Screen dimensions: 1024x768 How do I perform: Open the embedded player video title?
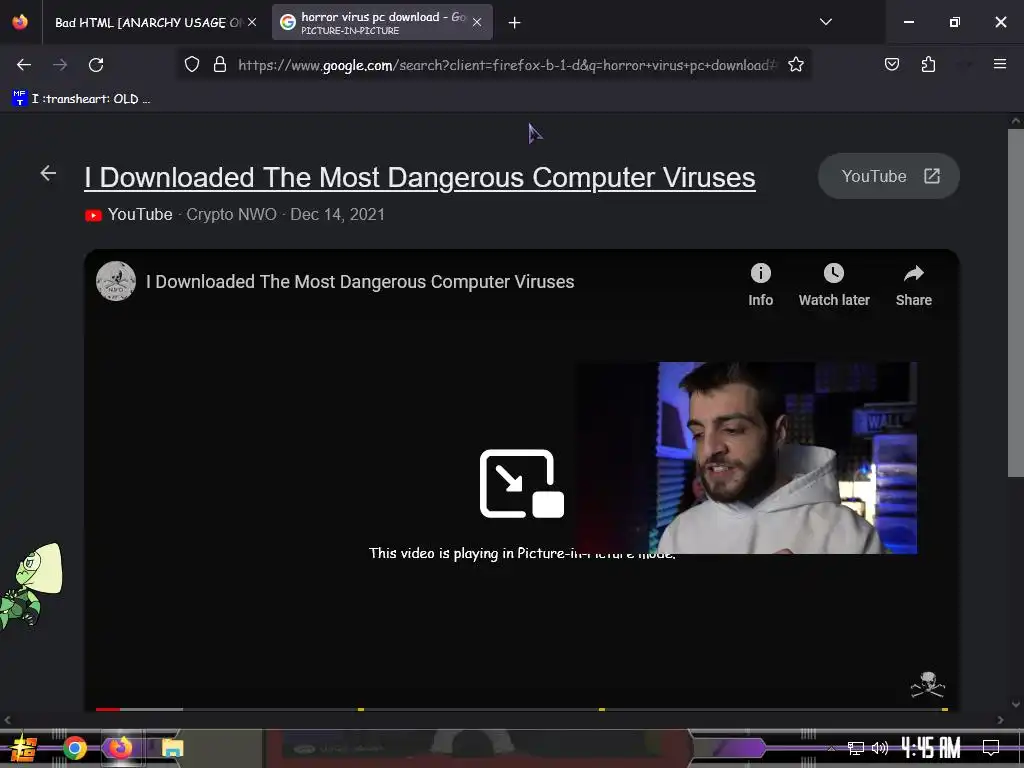pos(360,281)
